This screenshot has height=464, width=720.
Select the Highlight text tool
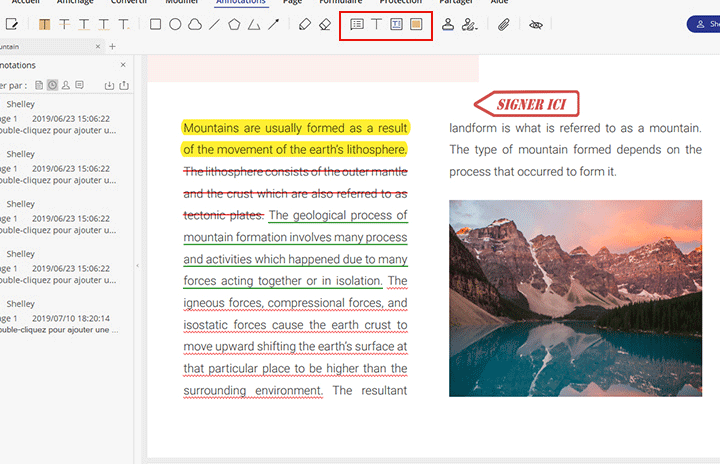45,24
